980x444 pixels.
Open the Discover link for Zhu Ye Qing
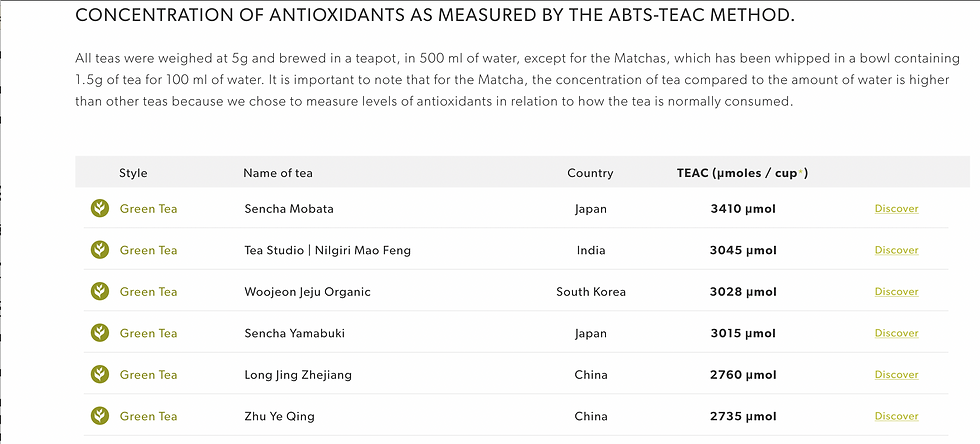coord(896,416)
